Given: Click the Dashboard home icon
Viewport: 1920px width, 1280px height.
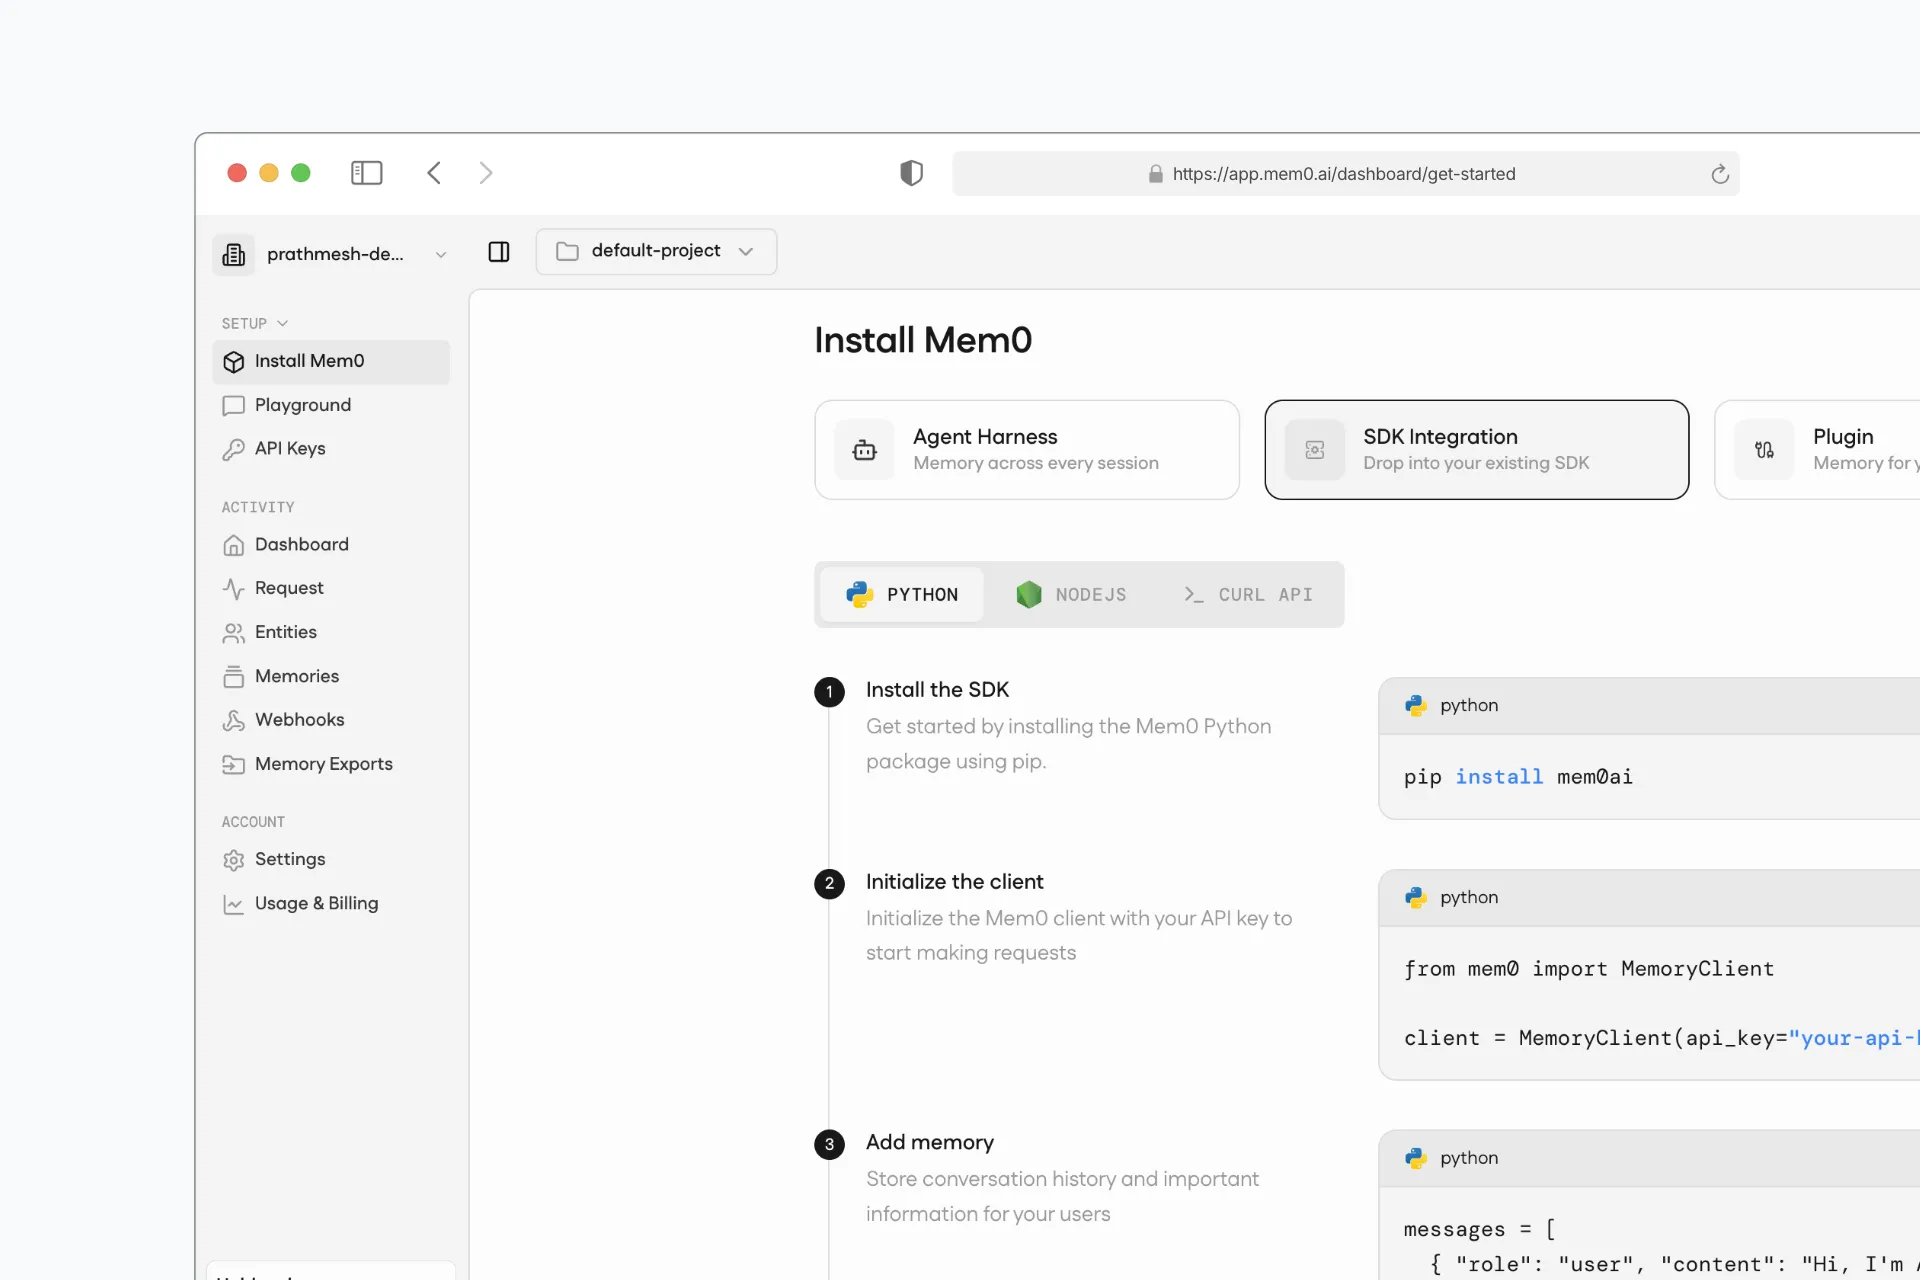Looking at the screenshot, I should 234,545.
